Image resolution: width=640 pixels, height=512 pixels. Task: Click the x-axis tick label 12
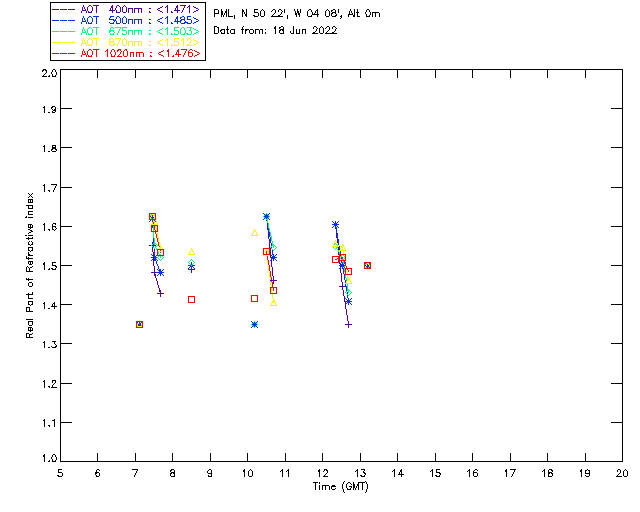(322, 474)
